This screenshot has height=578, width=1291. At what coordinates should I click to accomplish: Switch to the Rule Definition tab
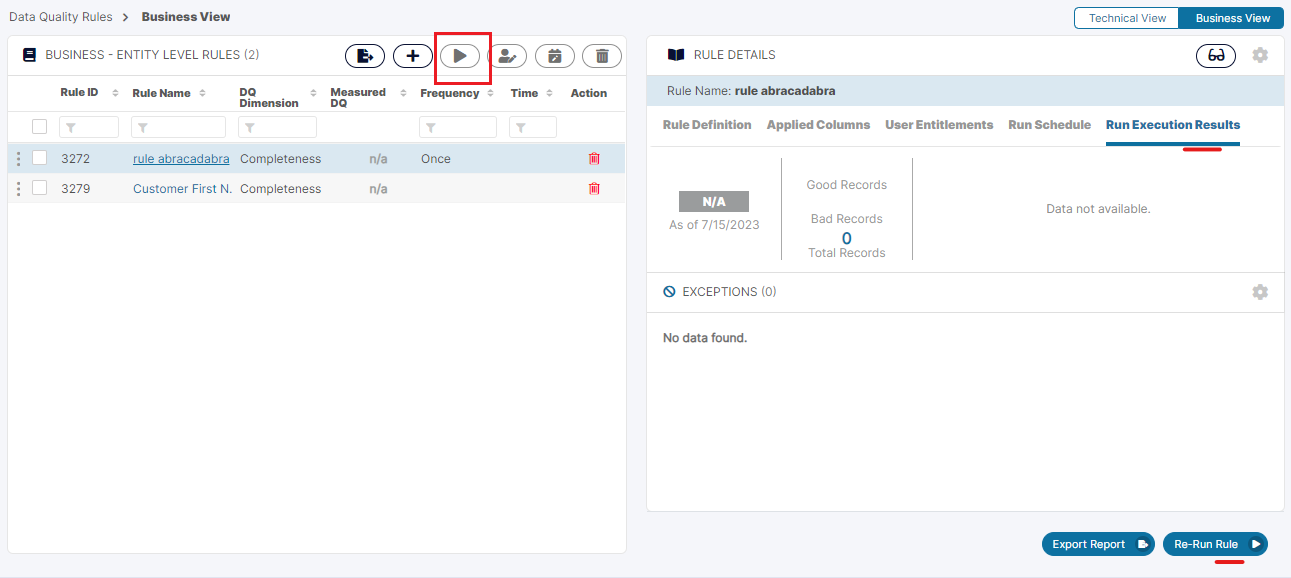click(x=707, y=125)
